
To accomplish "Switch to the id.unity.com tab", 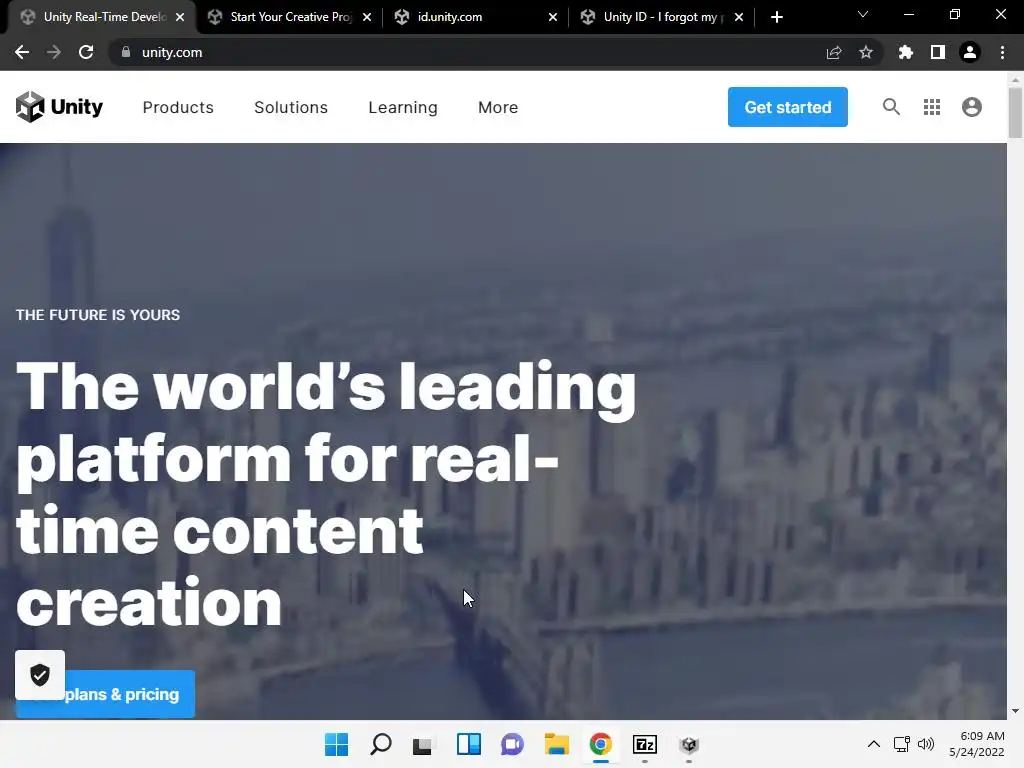I will pos(477,17).
